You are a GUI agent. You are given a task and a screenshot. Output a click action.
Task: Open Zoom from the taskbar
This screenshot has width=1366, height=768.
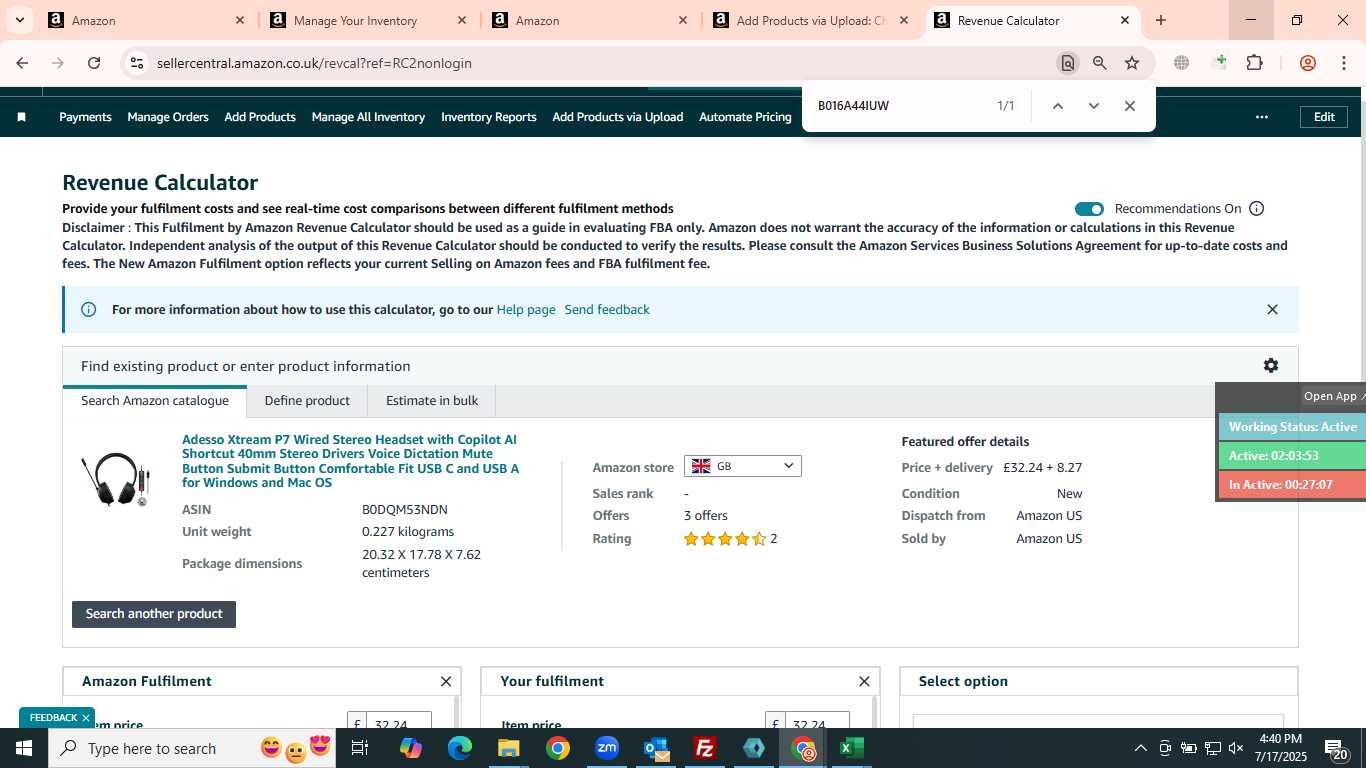(607, 748)
